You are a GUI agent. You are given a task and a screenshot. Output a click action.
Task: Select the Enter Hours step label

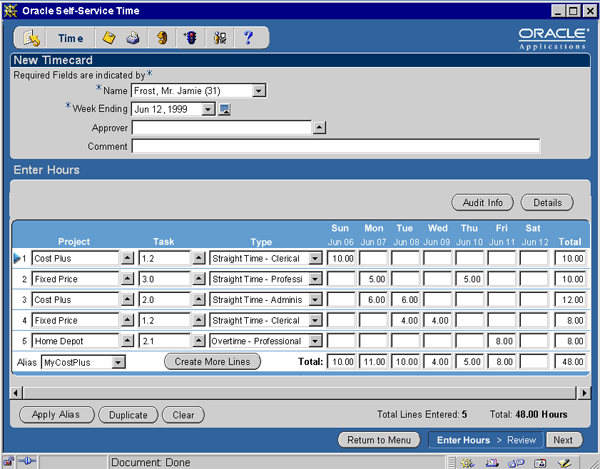coord(463,440)
